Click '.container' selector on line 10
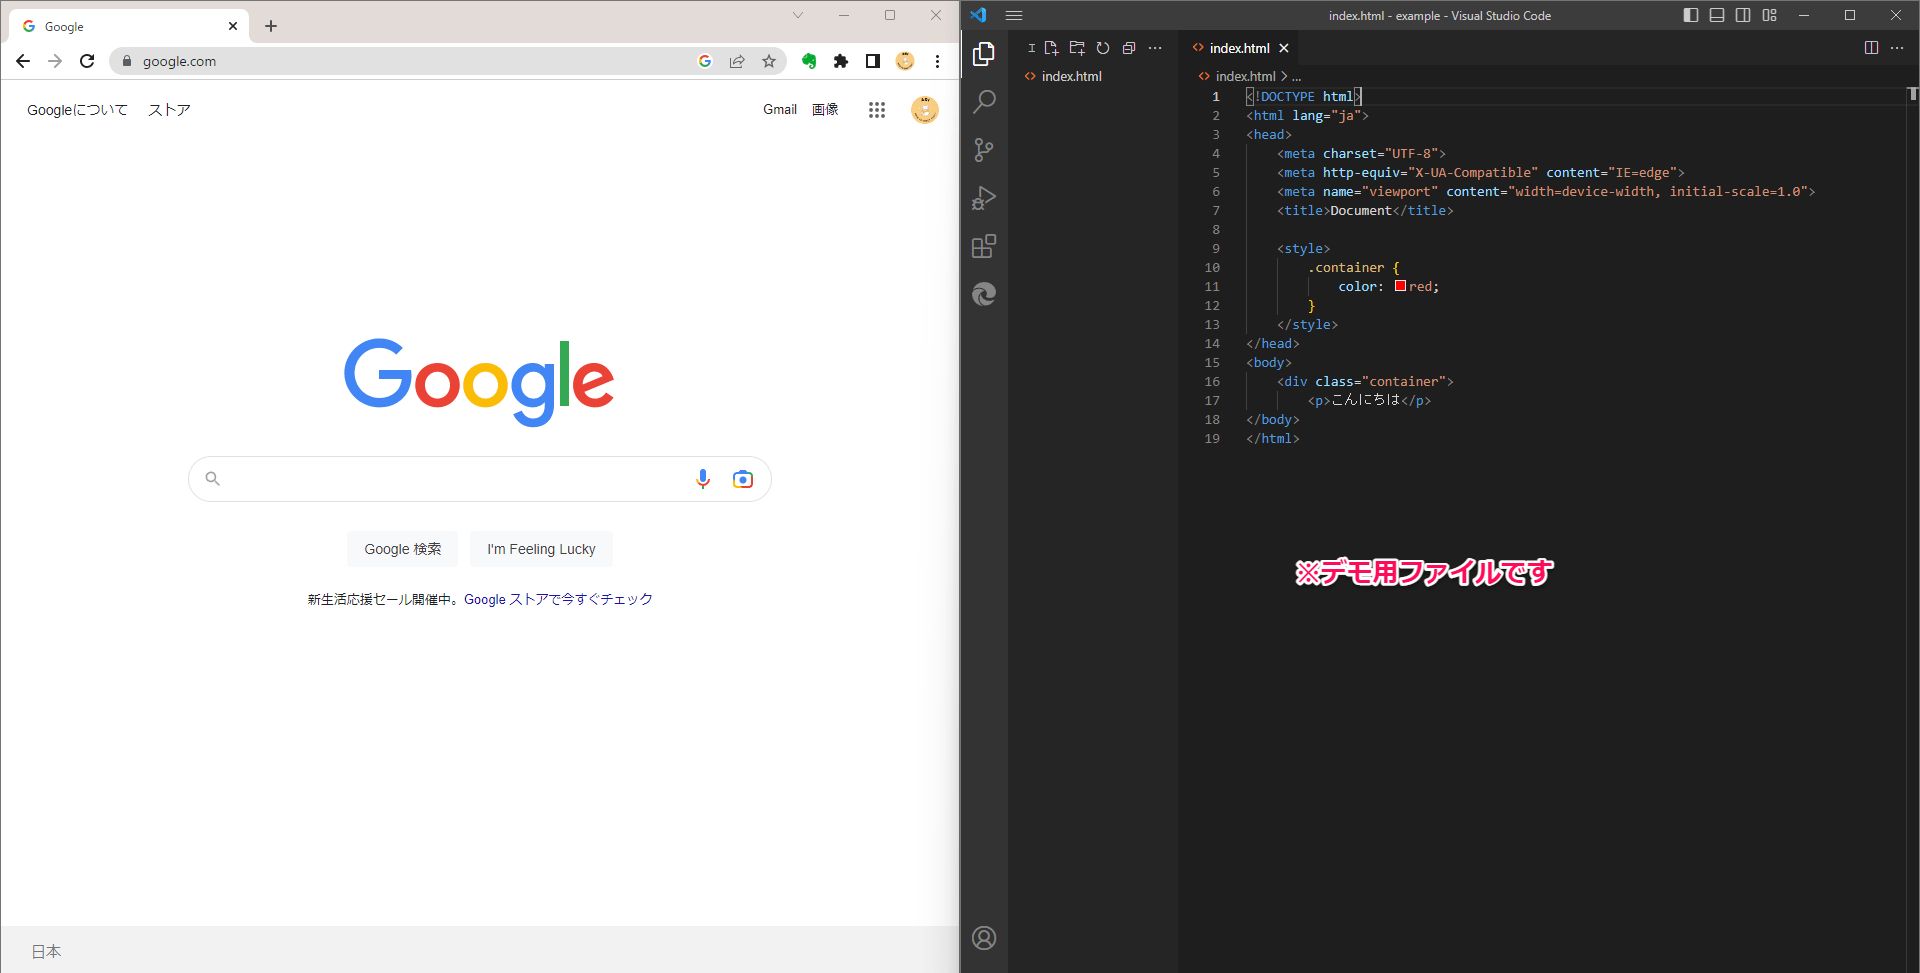 pos(1346,267)
